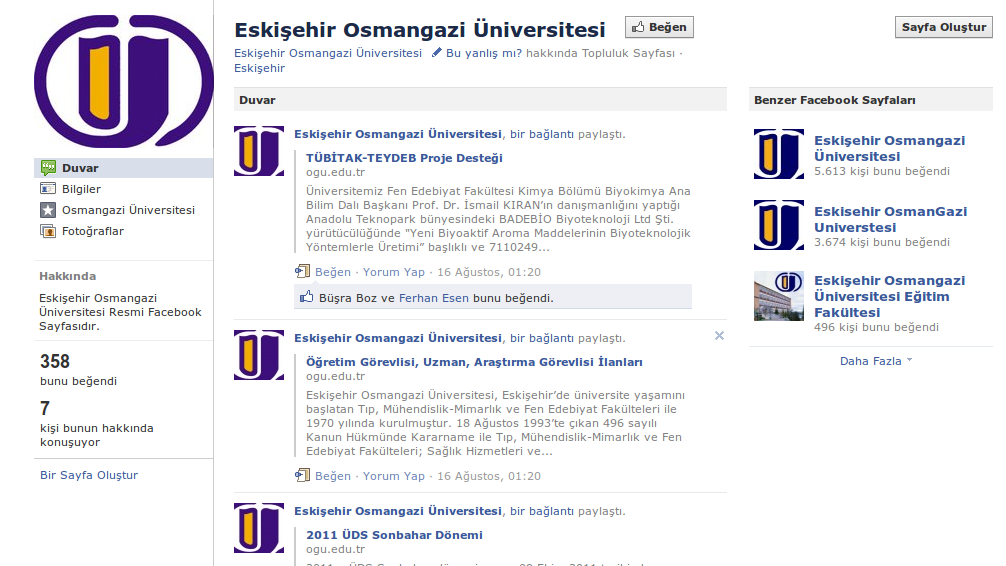This screenshot has width=1006, height=566.
Task: Click the large university logo profile picture
Action: pyautogui.click(x=123, y=81)
